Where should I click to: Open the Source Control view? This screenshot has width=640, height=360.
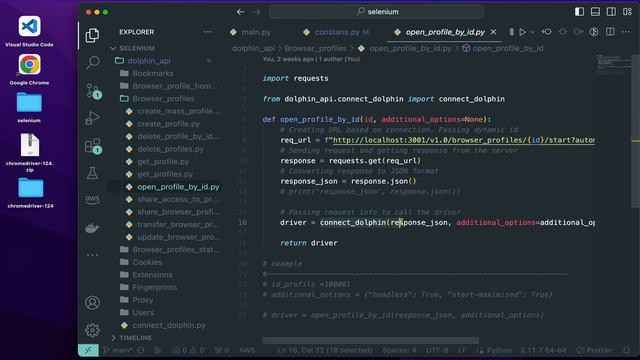pyautogui.click(x=93, y=91)
